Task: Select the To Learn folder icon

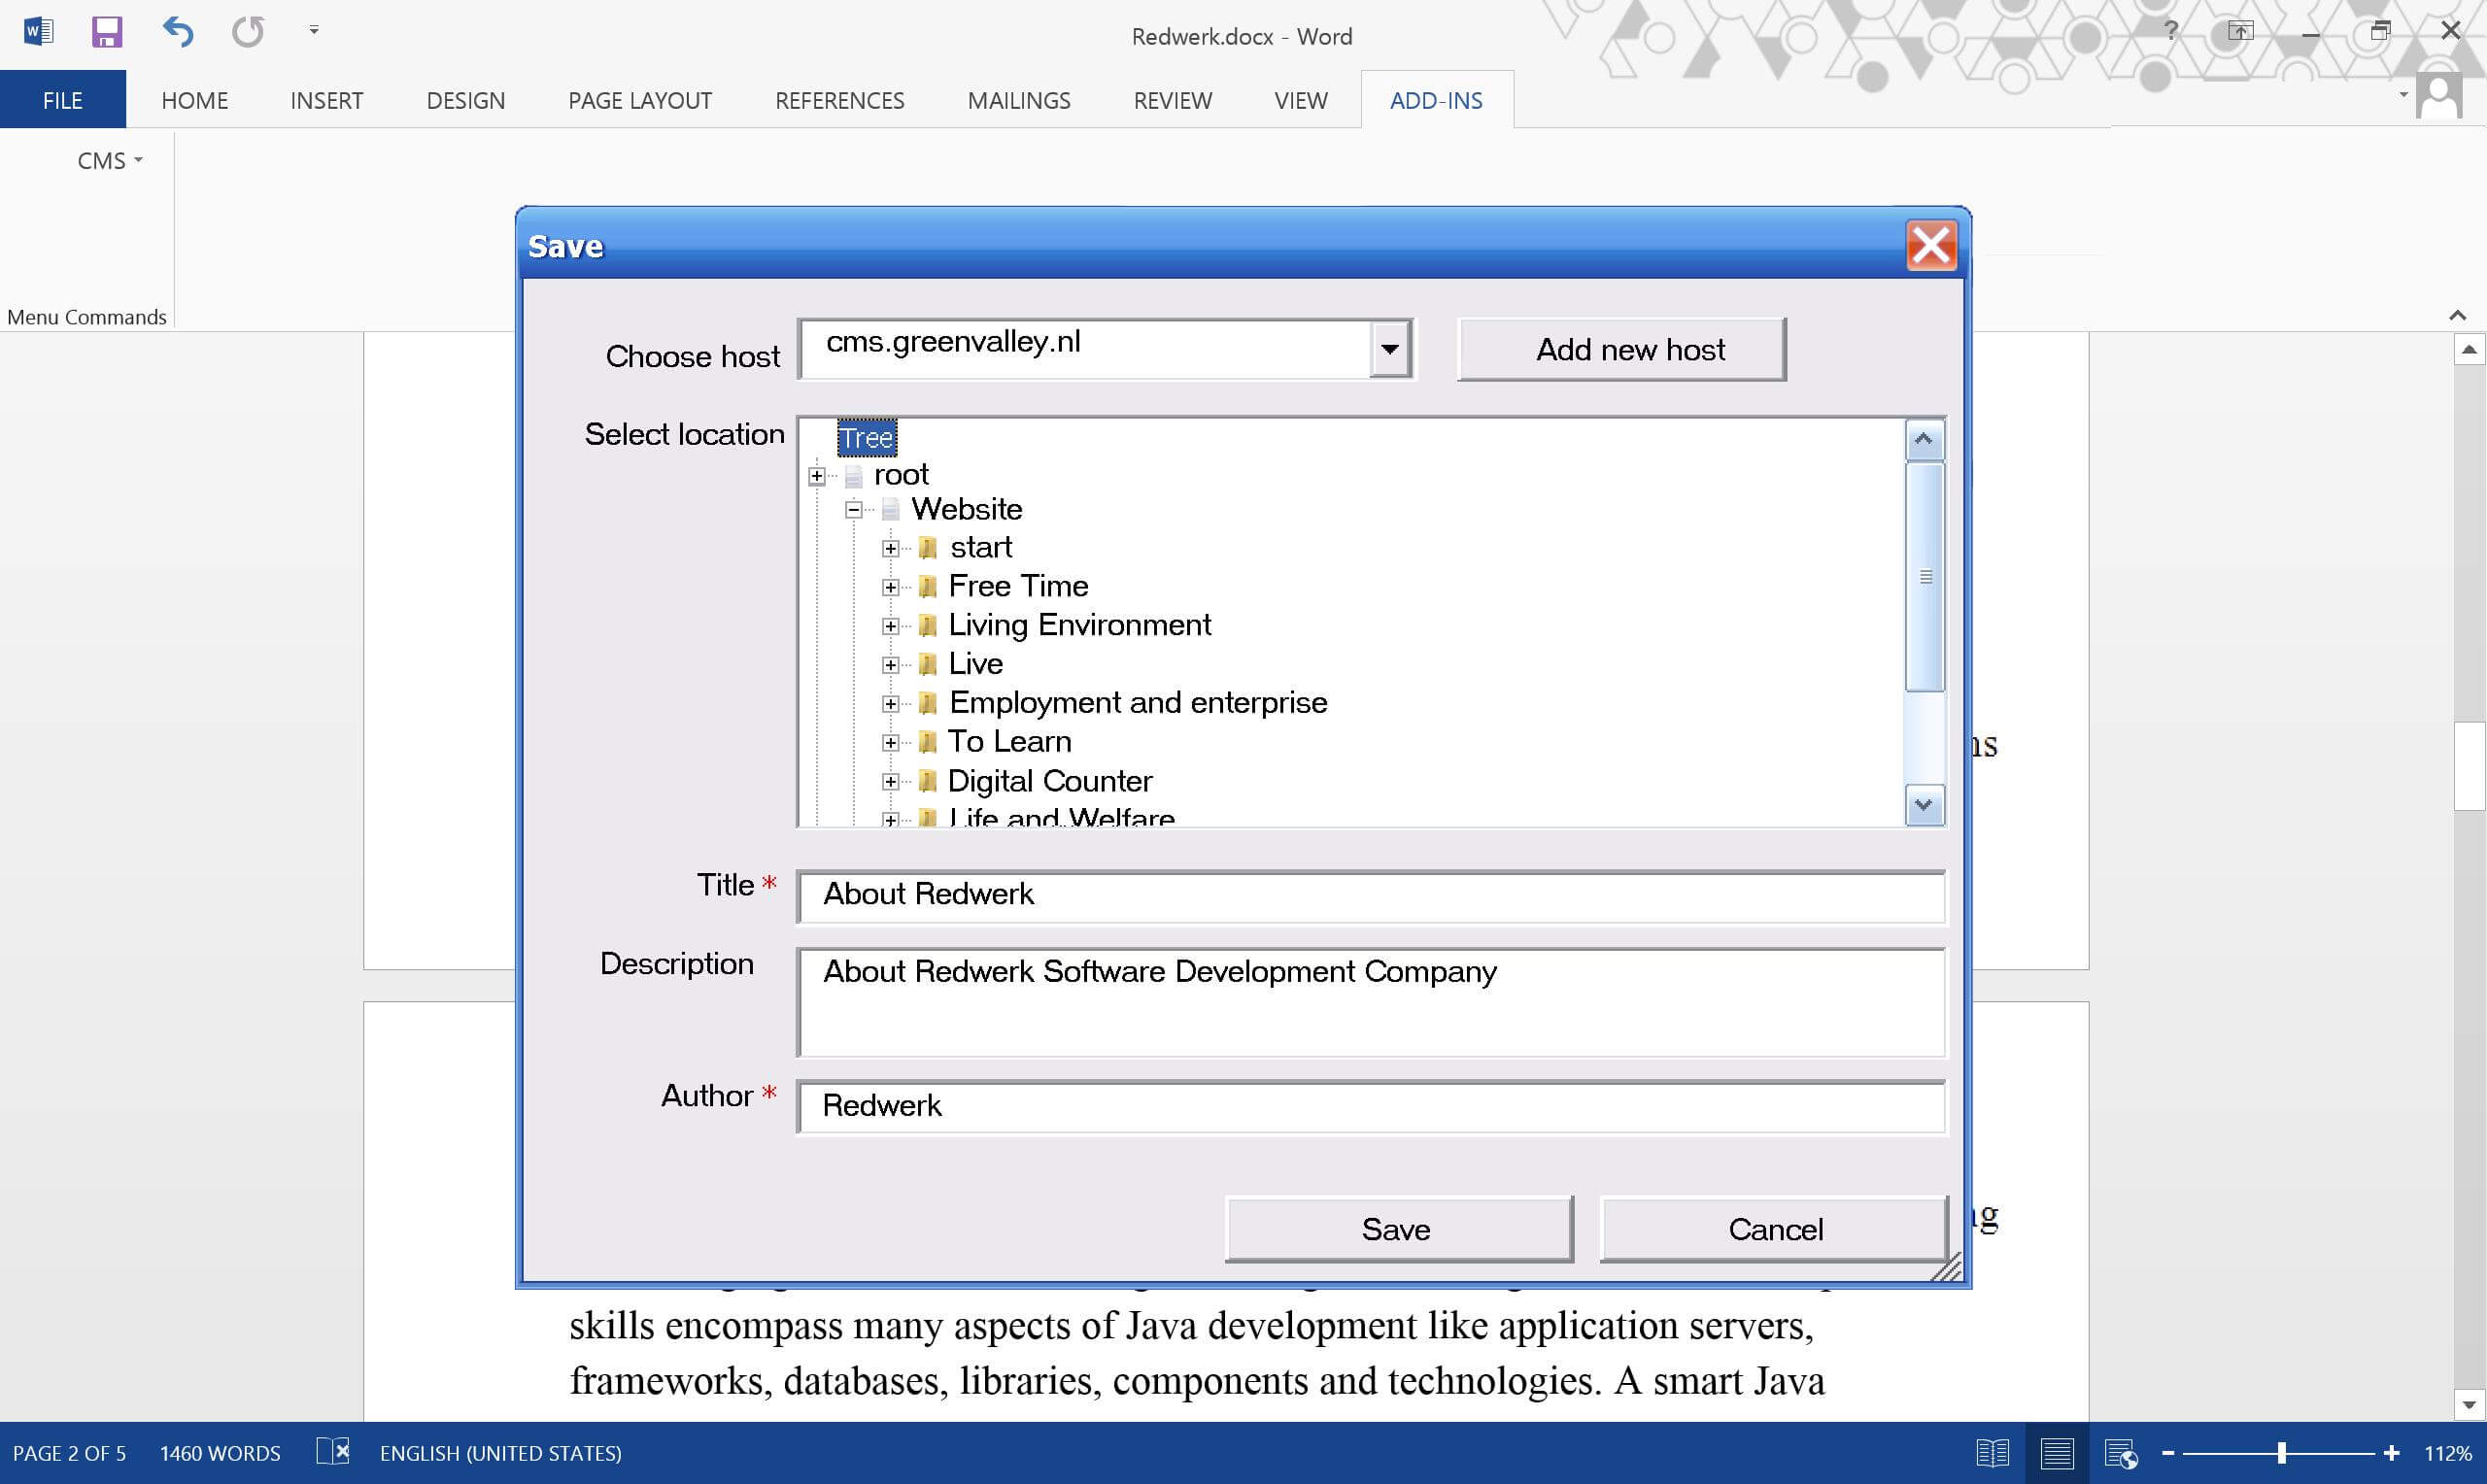Action: coord(927,741)
